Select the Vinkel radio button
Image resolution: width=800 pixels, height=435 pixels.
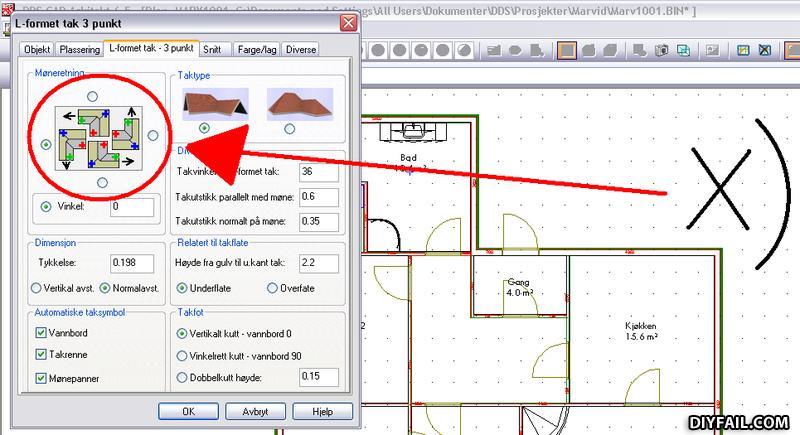point(46,207)
